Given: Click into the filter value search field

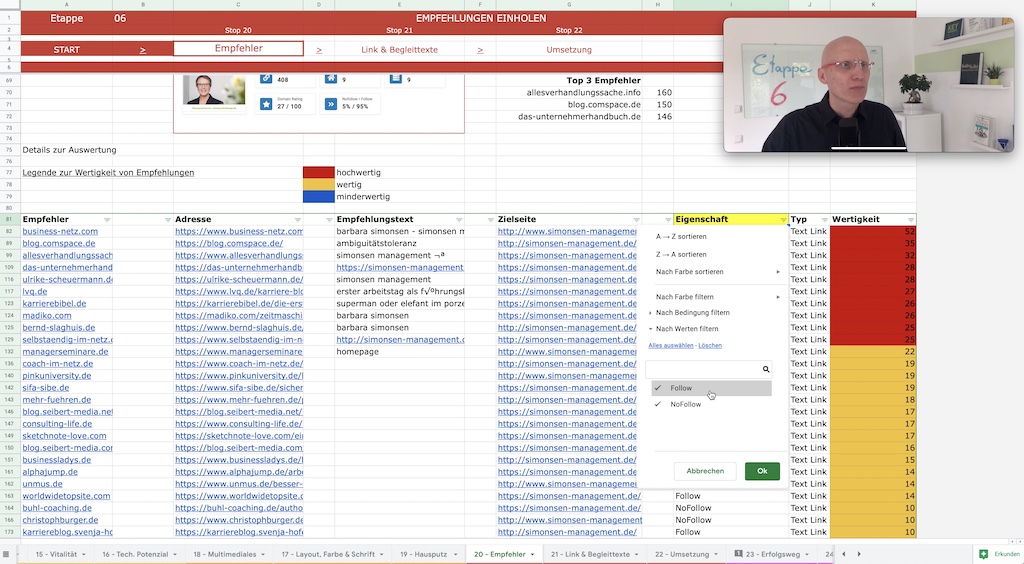Looking at the screenshot, I should point(703,369).
